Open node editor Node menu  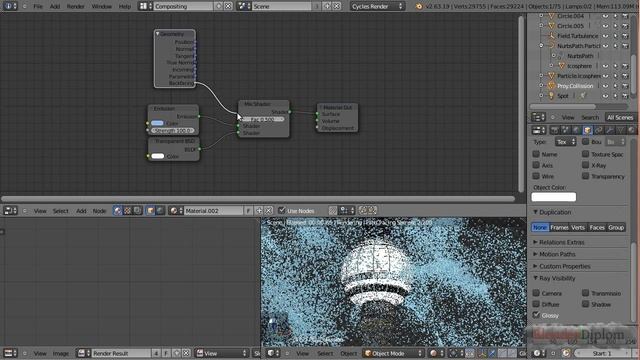tap(99, 211)
